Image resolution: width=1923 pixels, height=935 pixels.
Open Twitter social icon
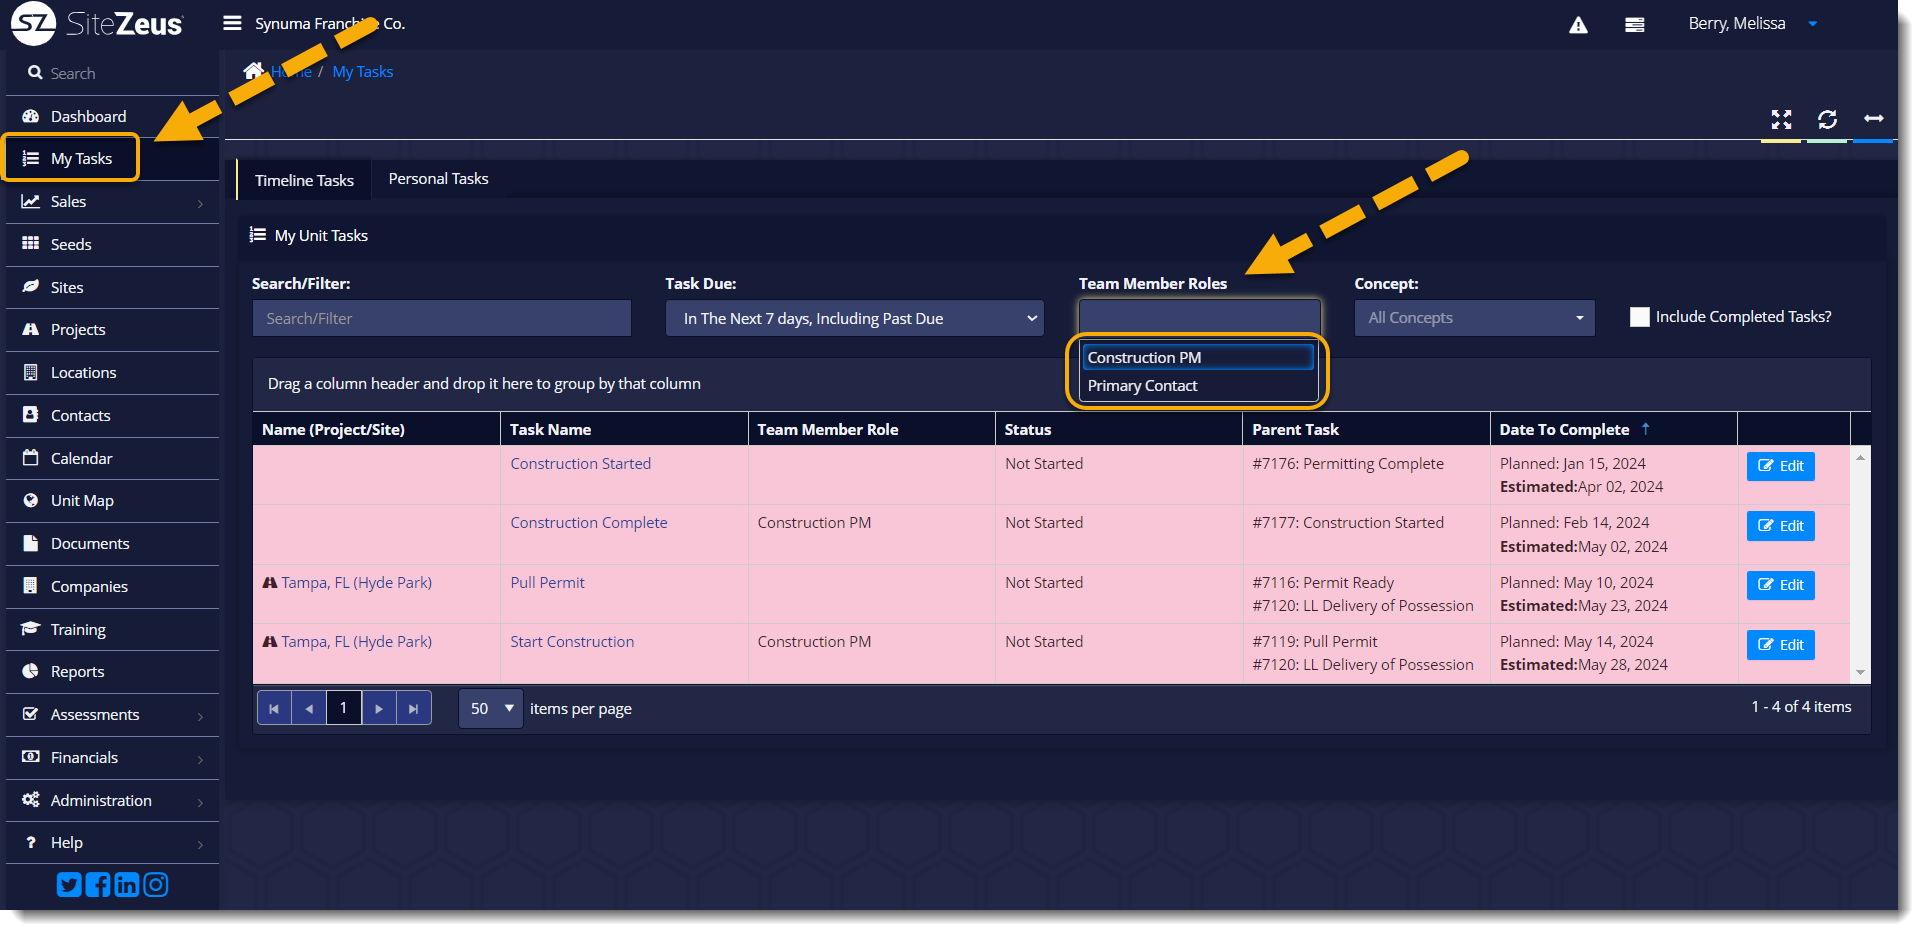[69, 885]
